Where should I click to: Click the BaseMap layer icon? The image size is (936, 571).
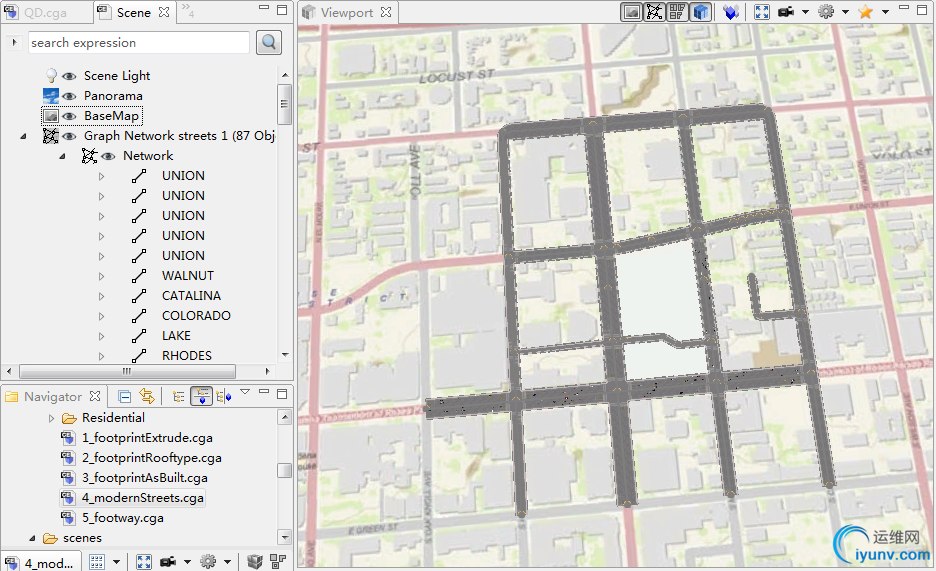coord(51,116)
